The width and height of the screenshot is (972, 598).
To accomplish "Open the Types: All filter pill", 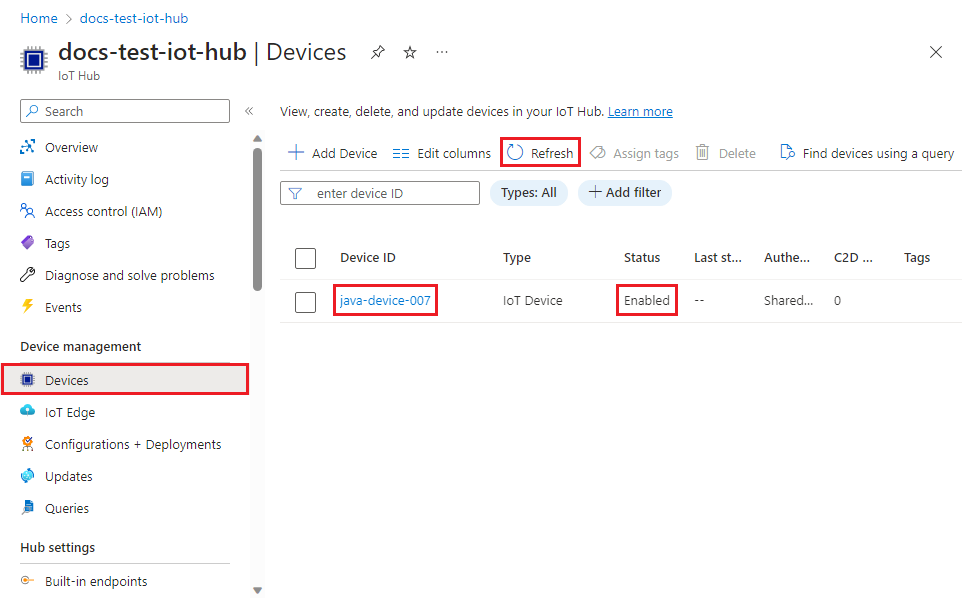I will tap(529, 193).
